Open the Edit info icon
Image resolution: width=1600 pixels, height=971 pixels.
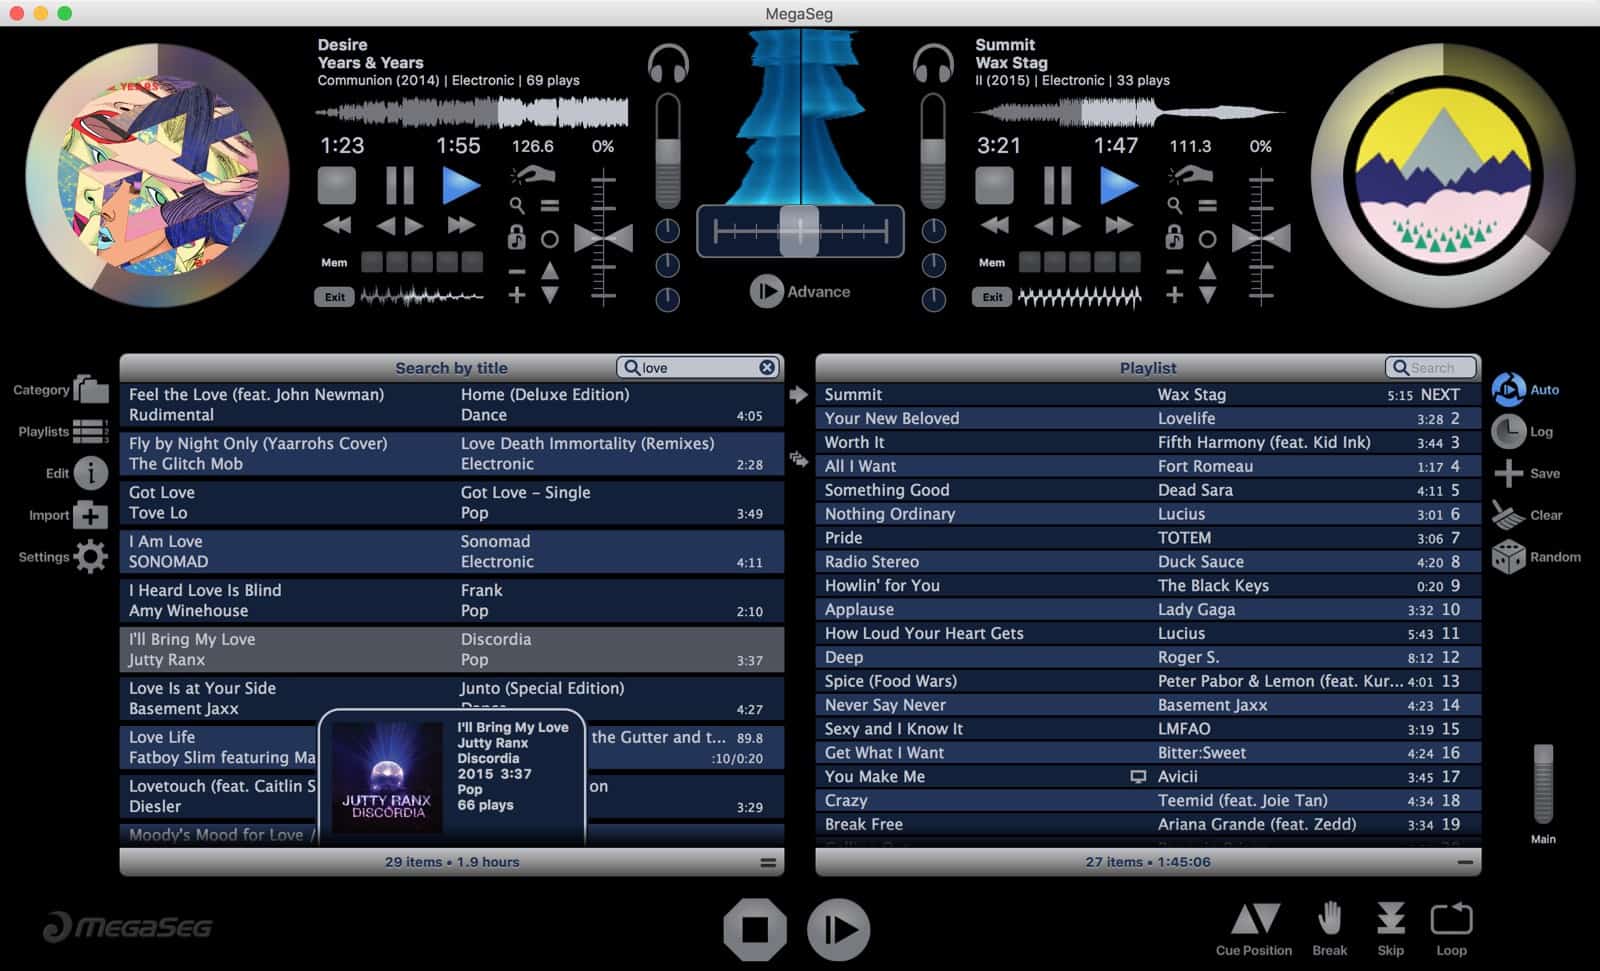click(x=90, y=473)
